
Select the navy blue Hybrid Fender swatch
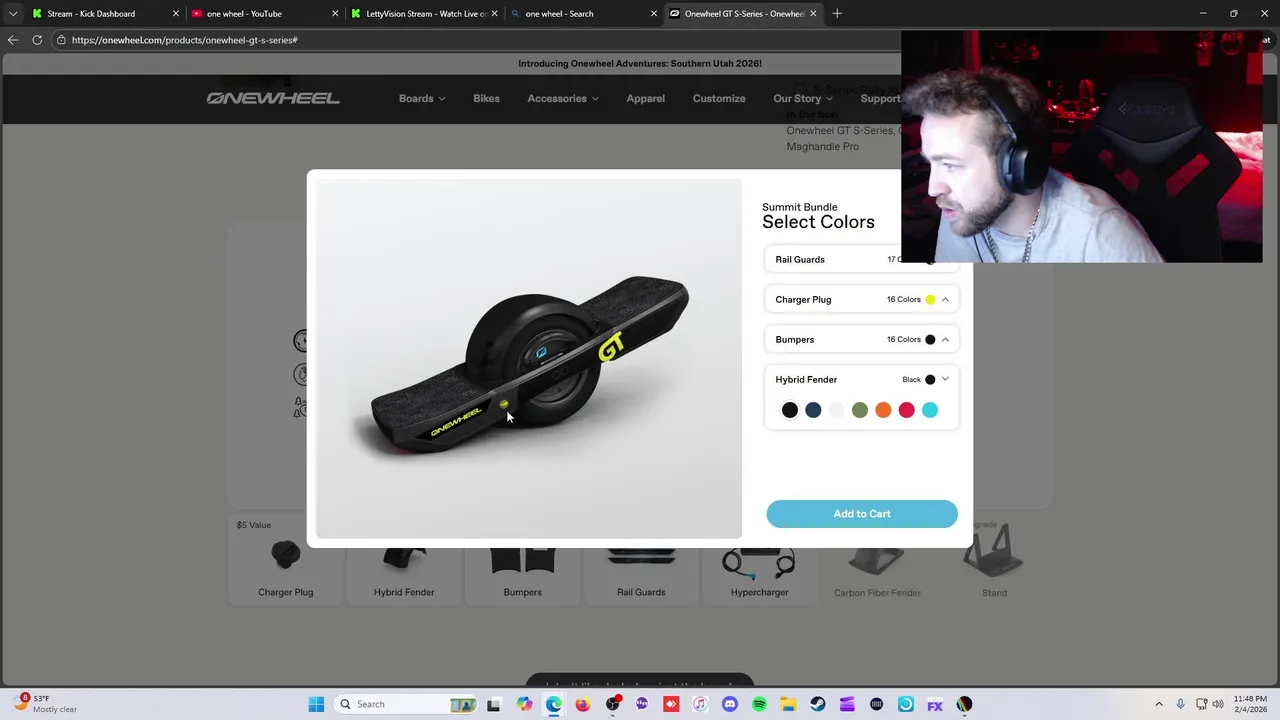click(x=813, y=410)
